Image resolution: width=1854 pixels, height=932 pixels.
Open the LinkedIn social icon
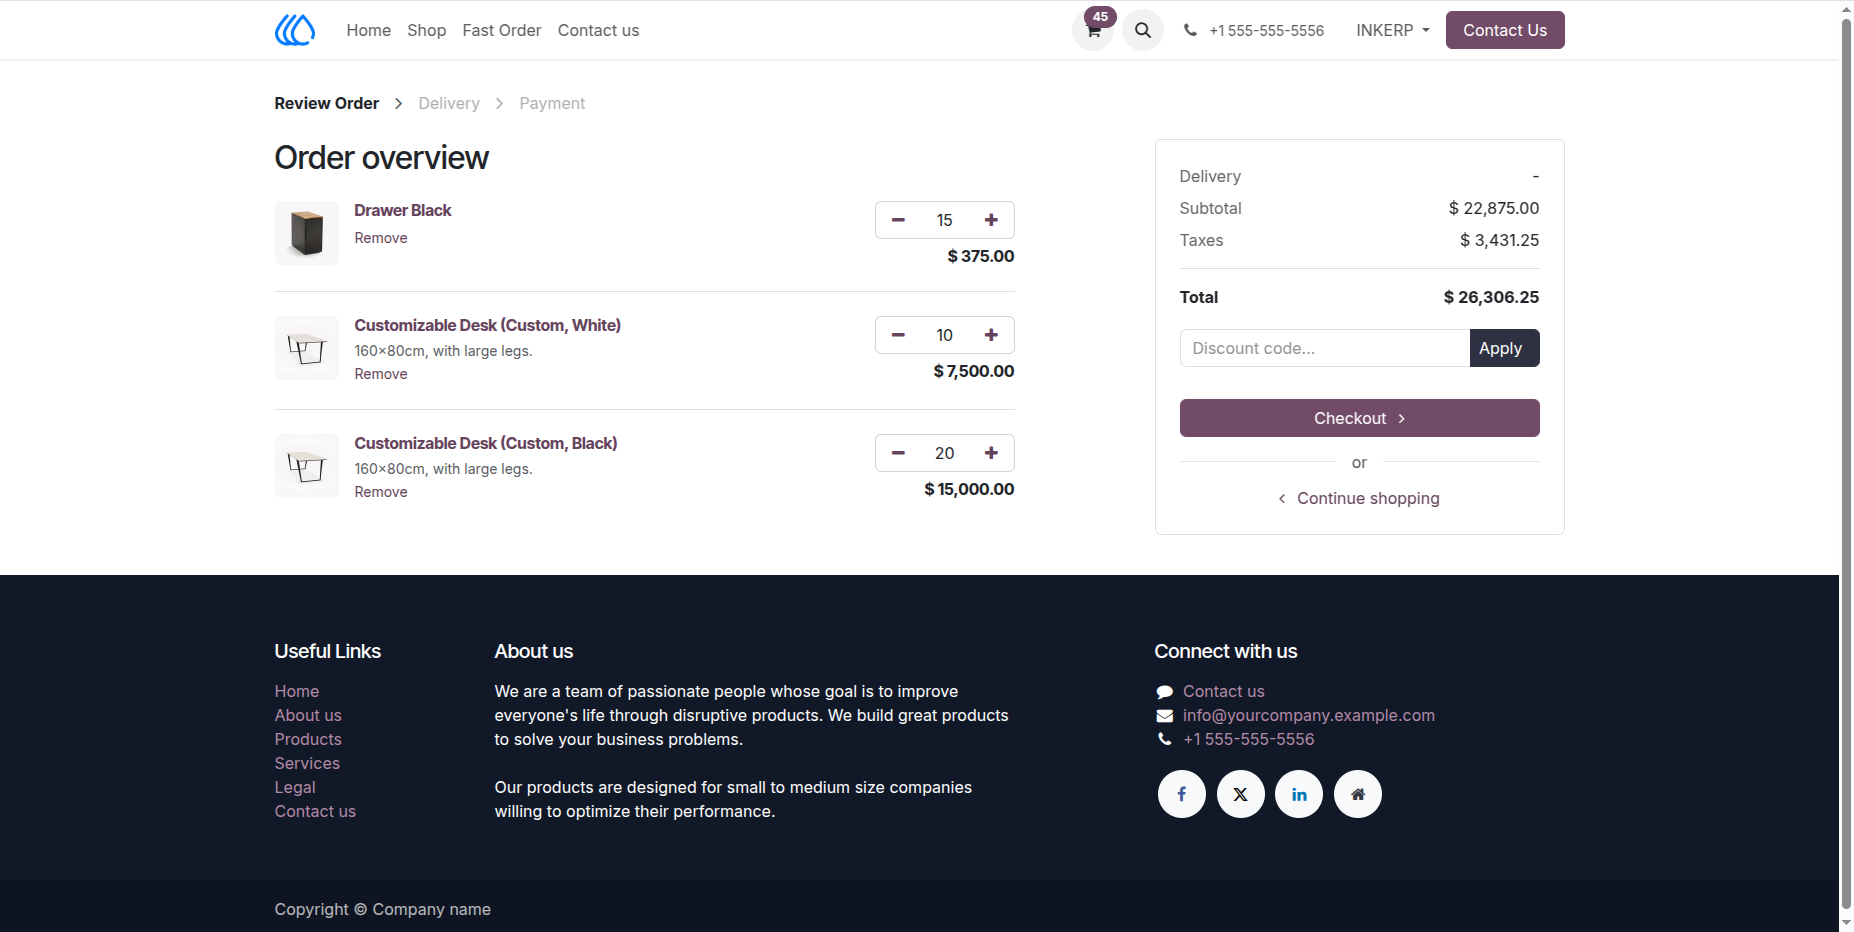click(x=1299, y=794)
